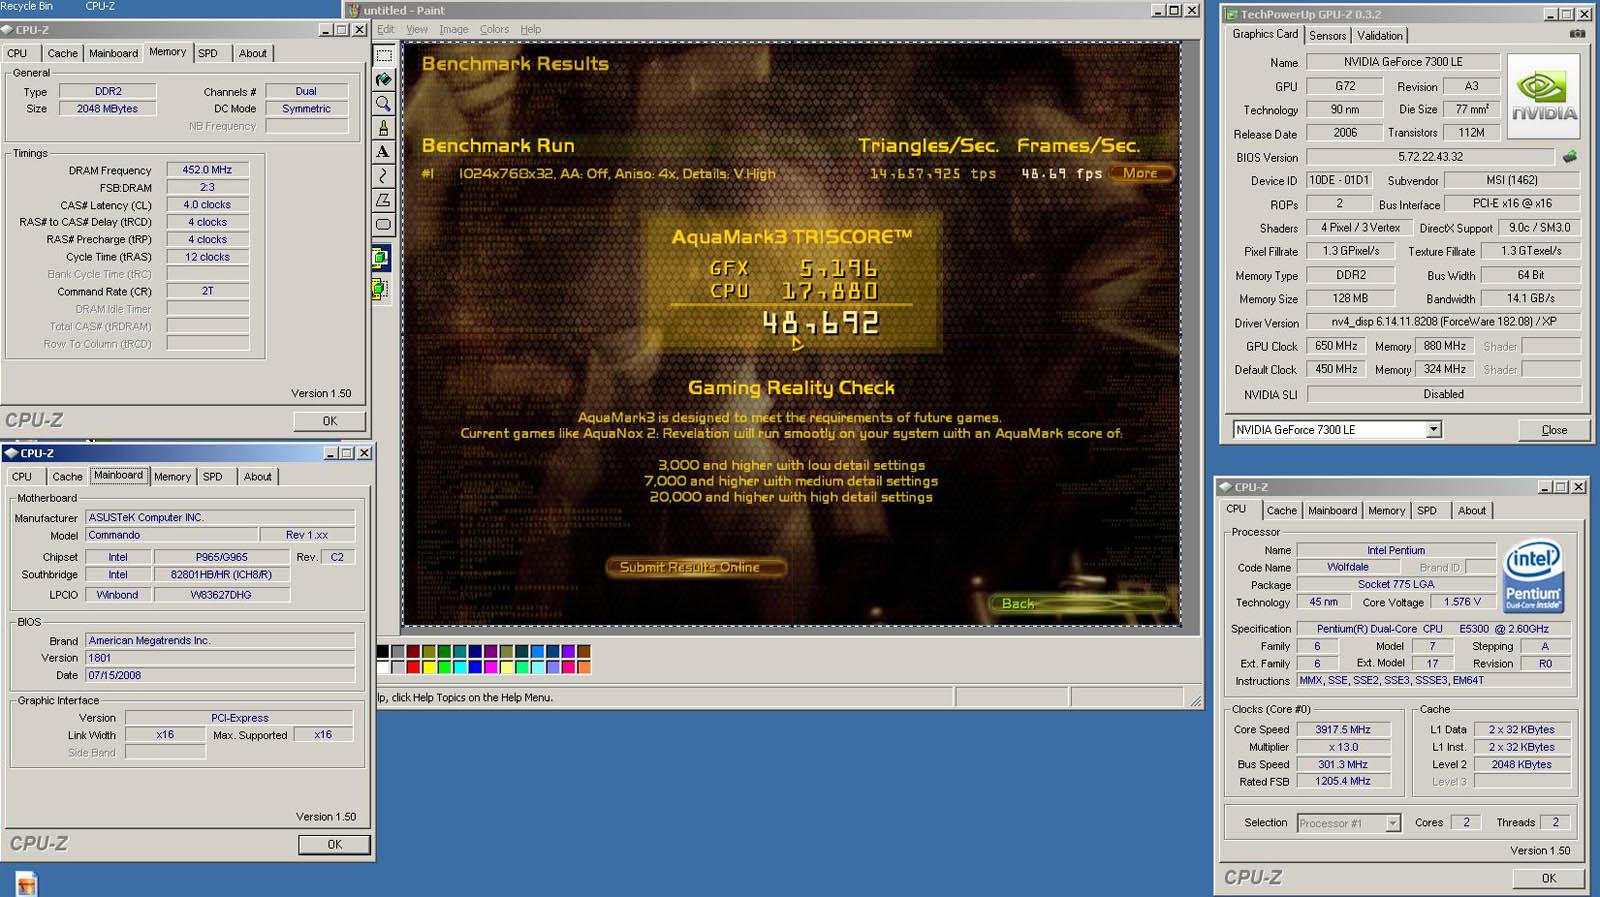Click the Memory Size 2048 MBytes field
Viewport: 1600px width, 897px height.
pyautogui.click(x=108, y=109)
